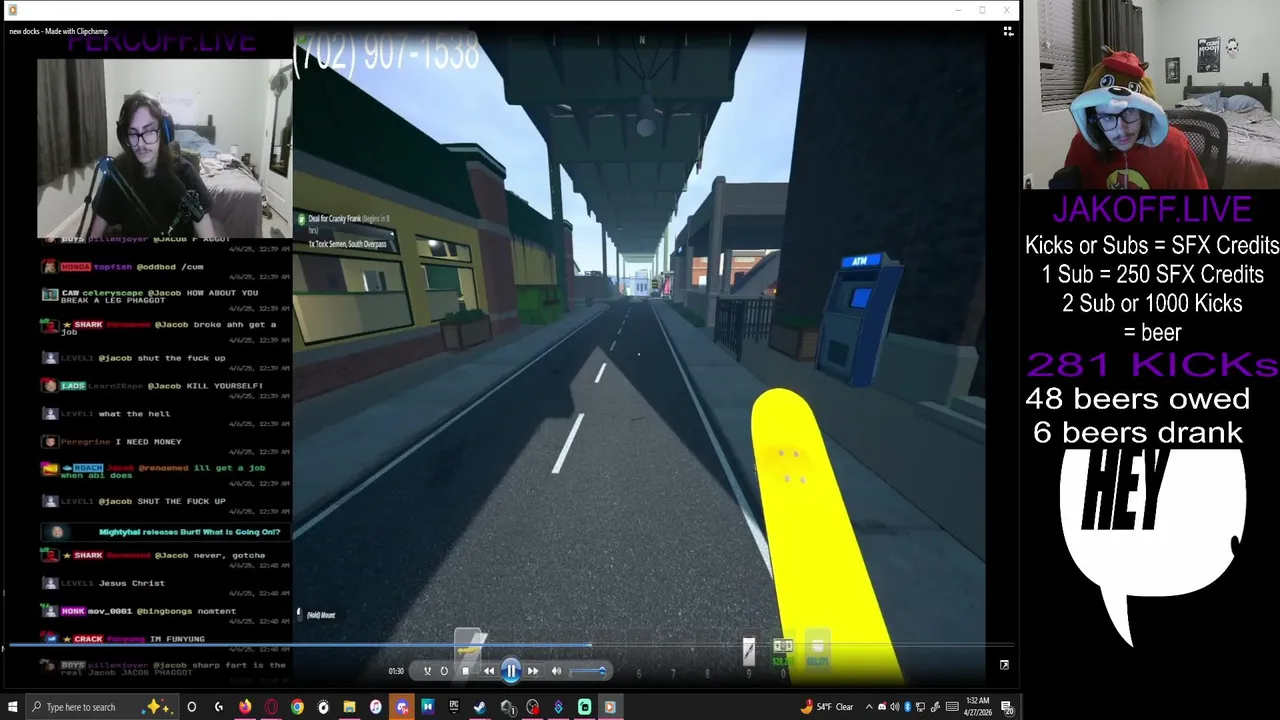Screen dimensions: 1280x720
Task: Adjust the media player volume slider
Action: tap(587, 671)
